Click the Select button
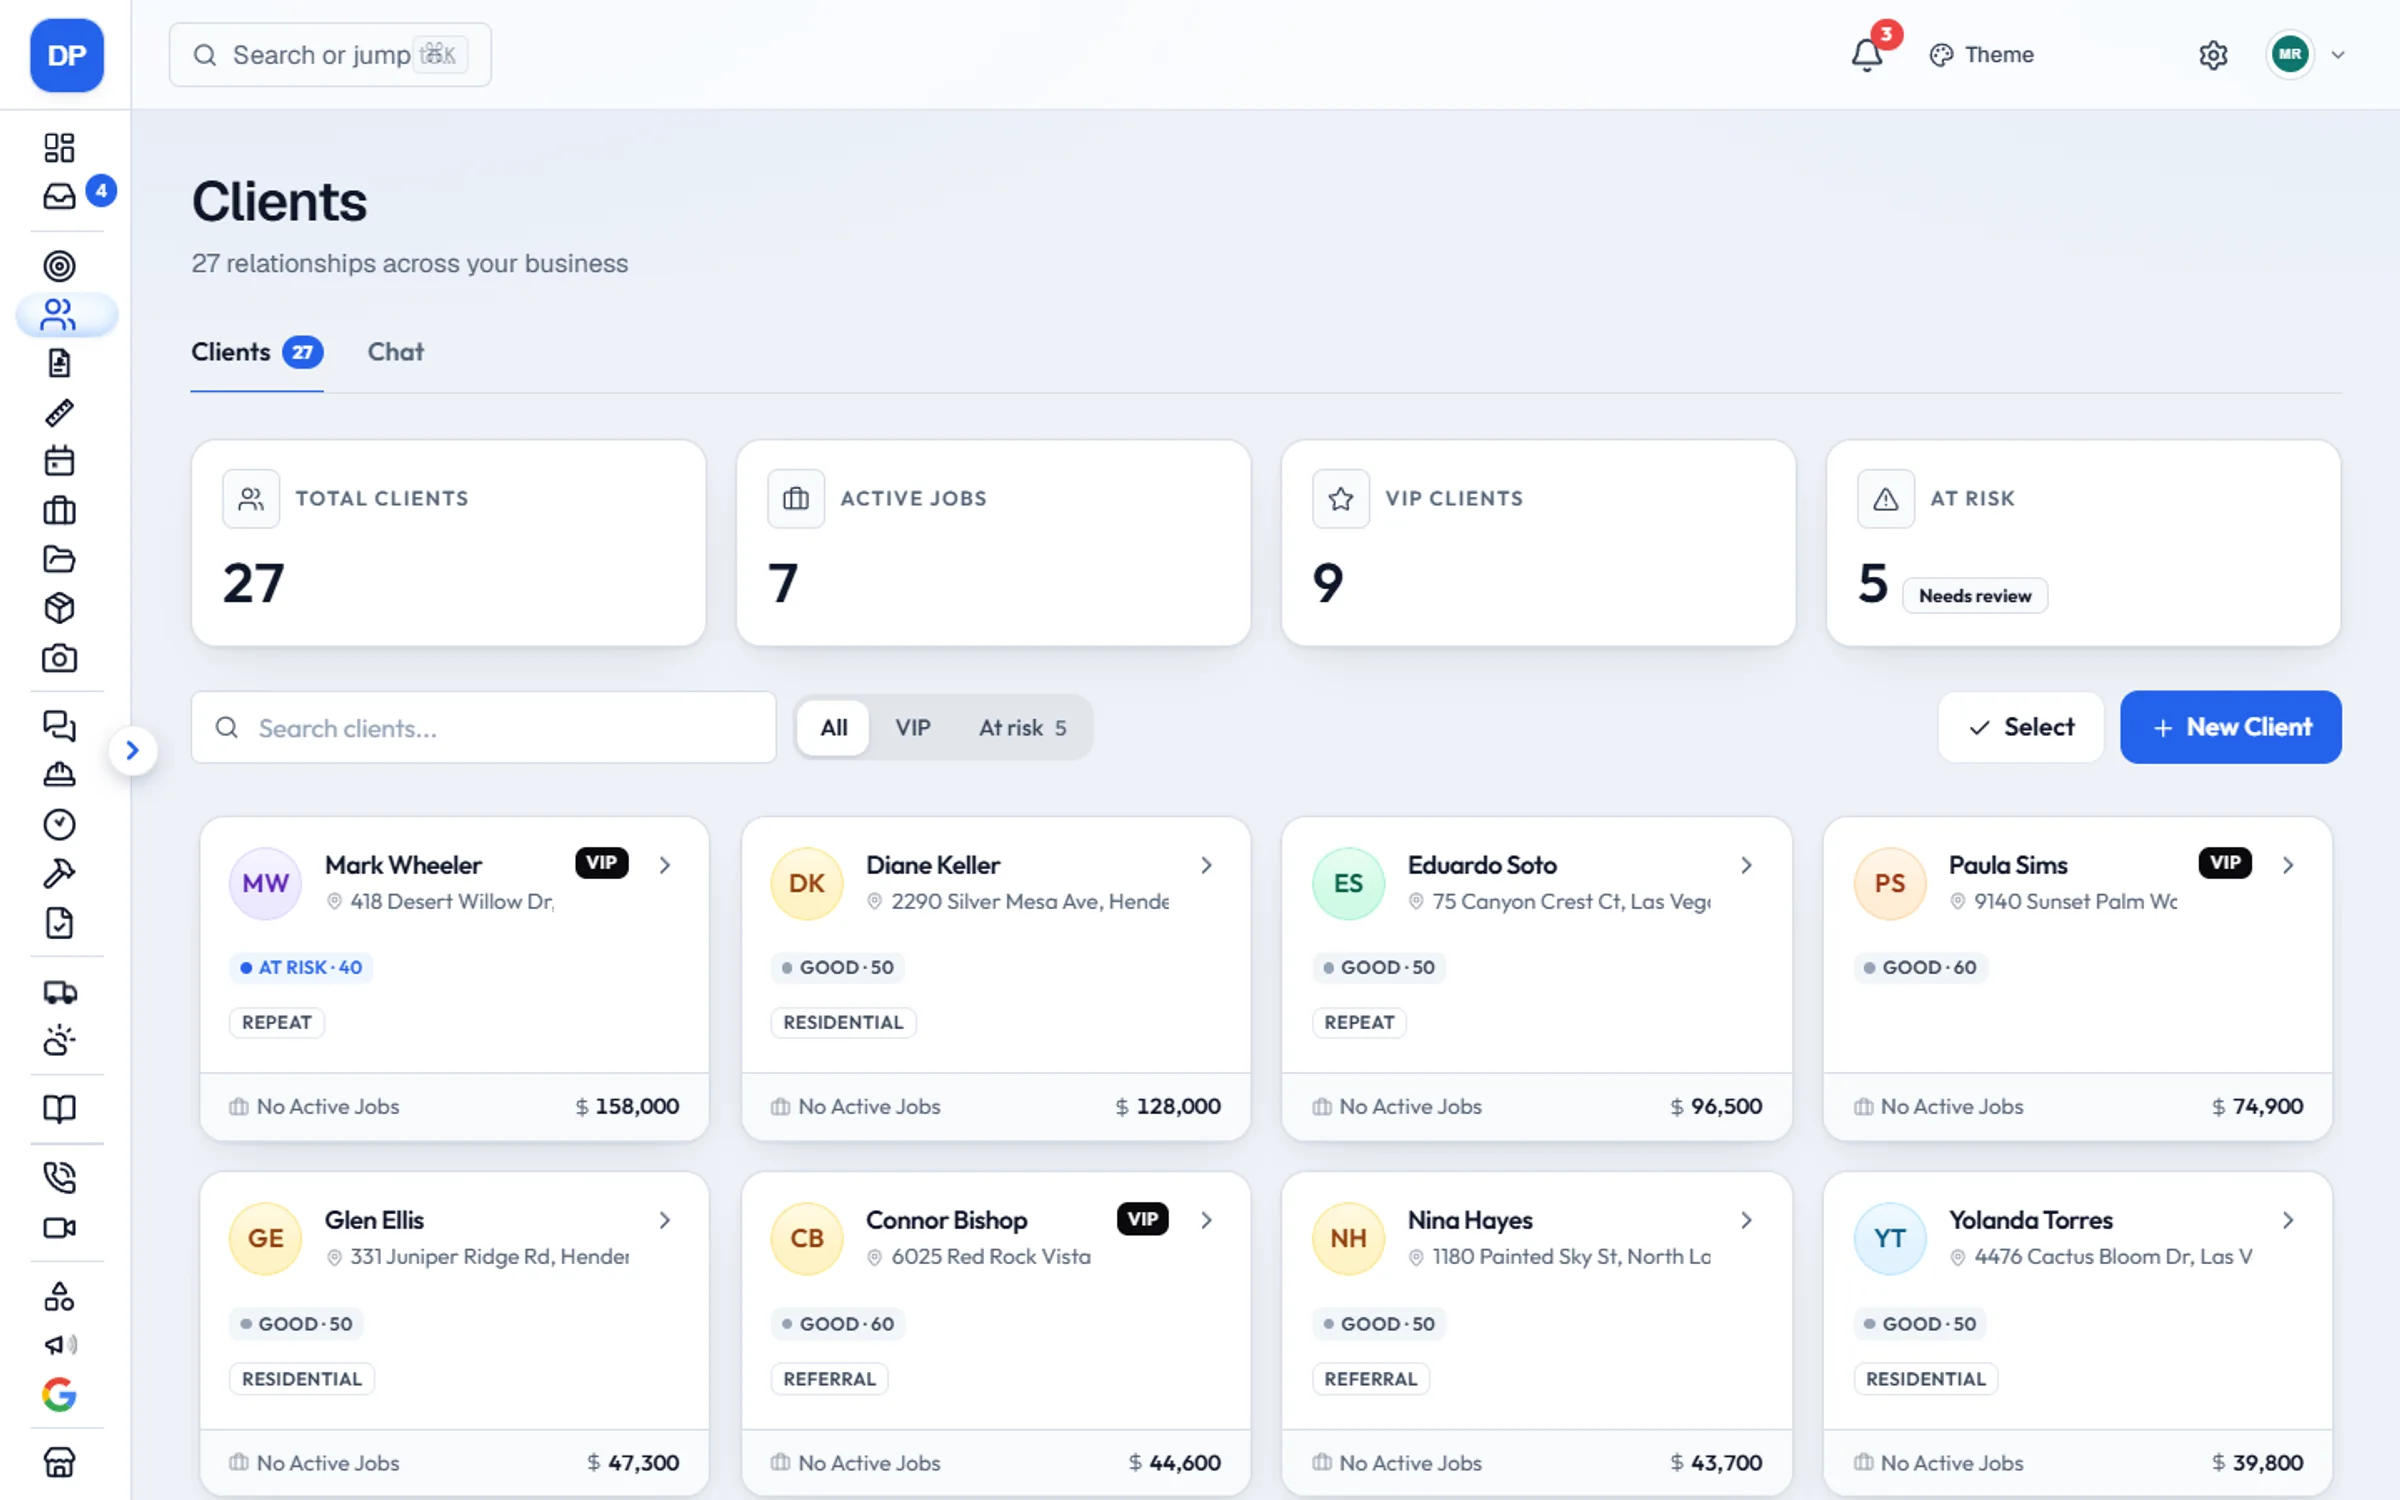The width and height of the screenshot is (2400, 1500). tap(2020, 727)
